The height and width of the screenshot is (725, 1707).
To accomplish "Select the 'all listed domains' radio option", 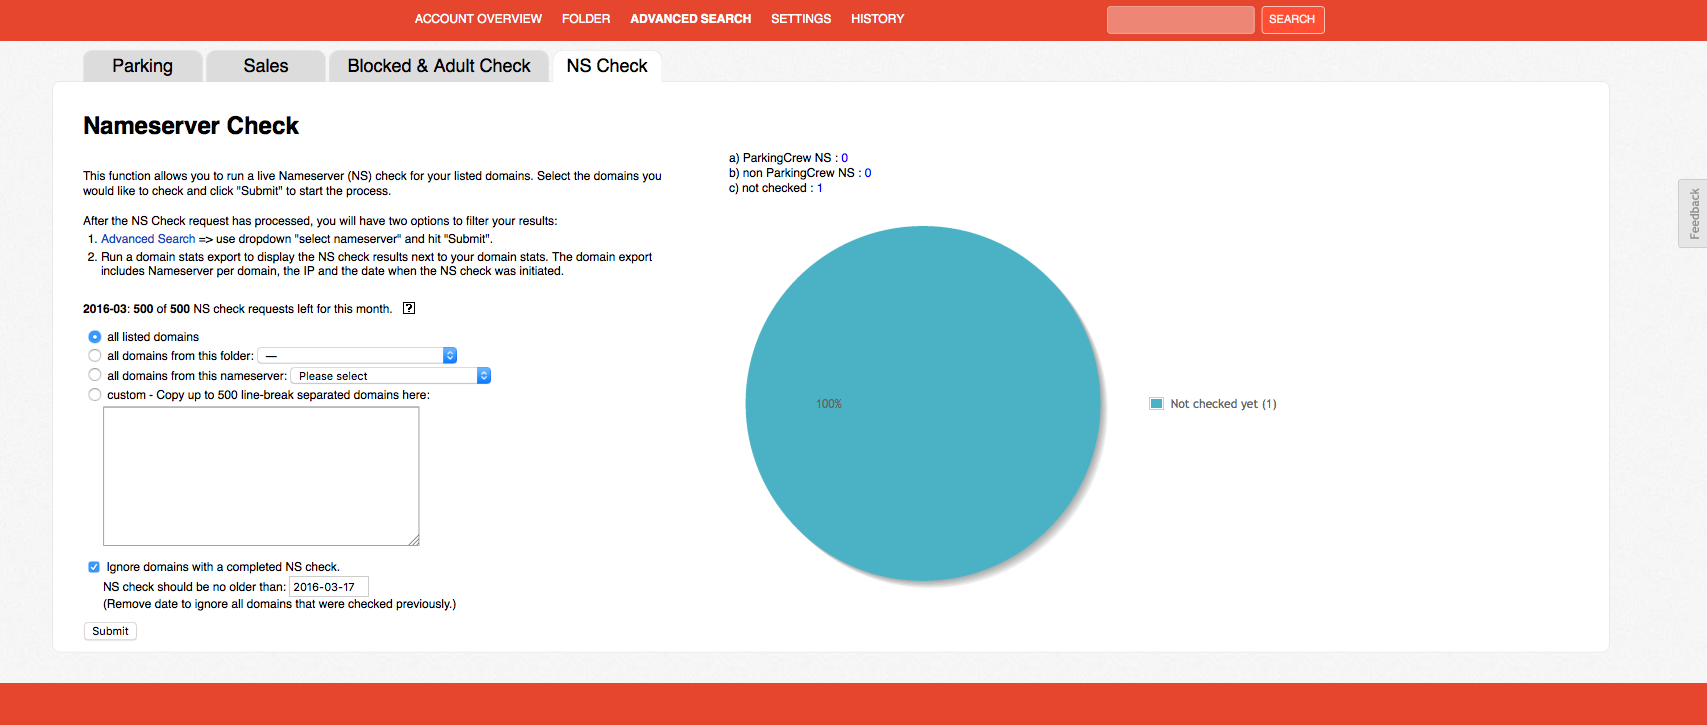I will coord(95,337).
